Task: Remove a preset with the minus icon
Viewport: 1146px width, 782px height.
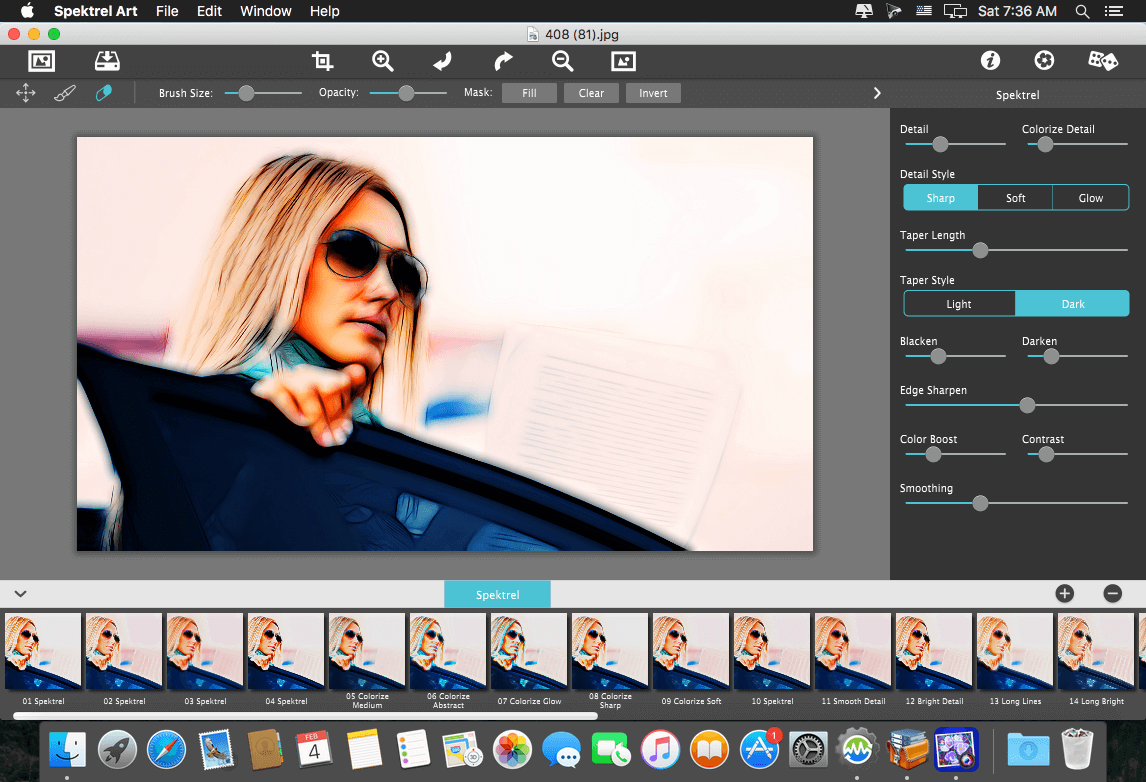Action: click(1112, 593)
